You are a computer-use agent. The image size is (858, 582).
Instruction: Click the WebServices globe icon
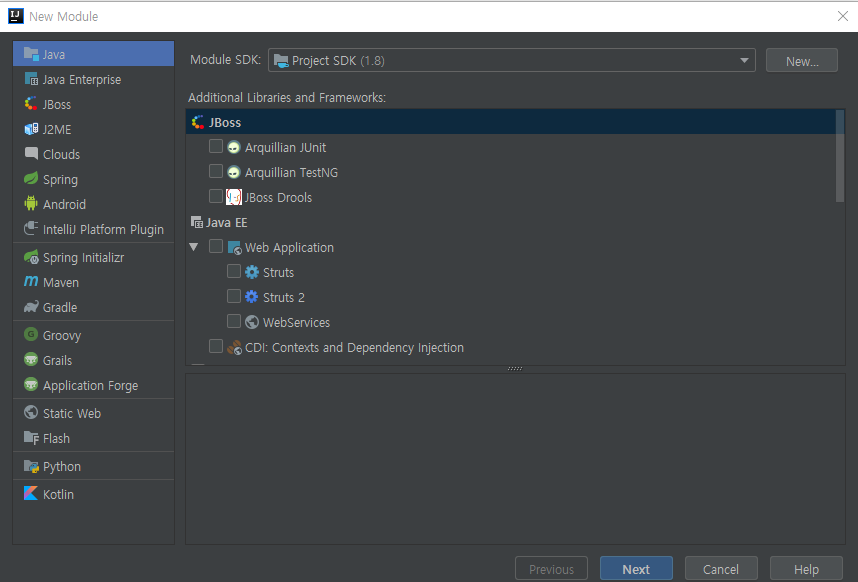coord(252,322)
